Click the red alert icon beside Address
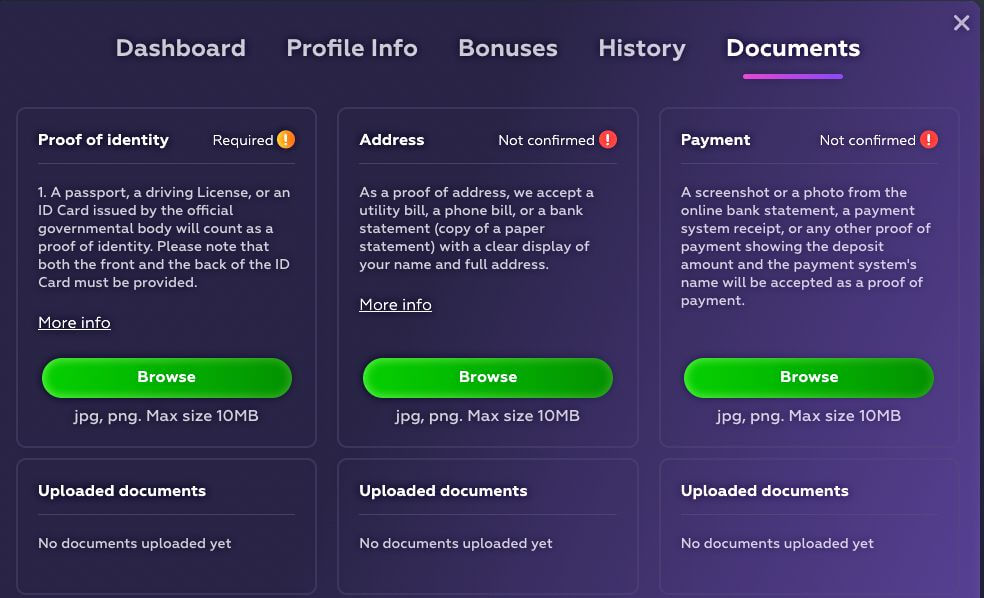The image size is (984, 598). [608, 140]
